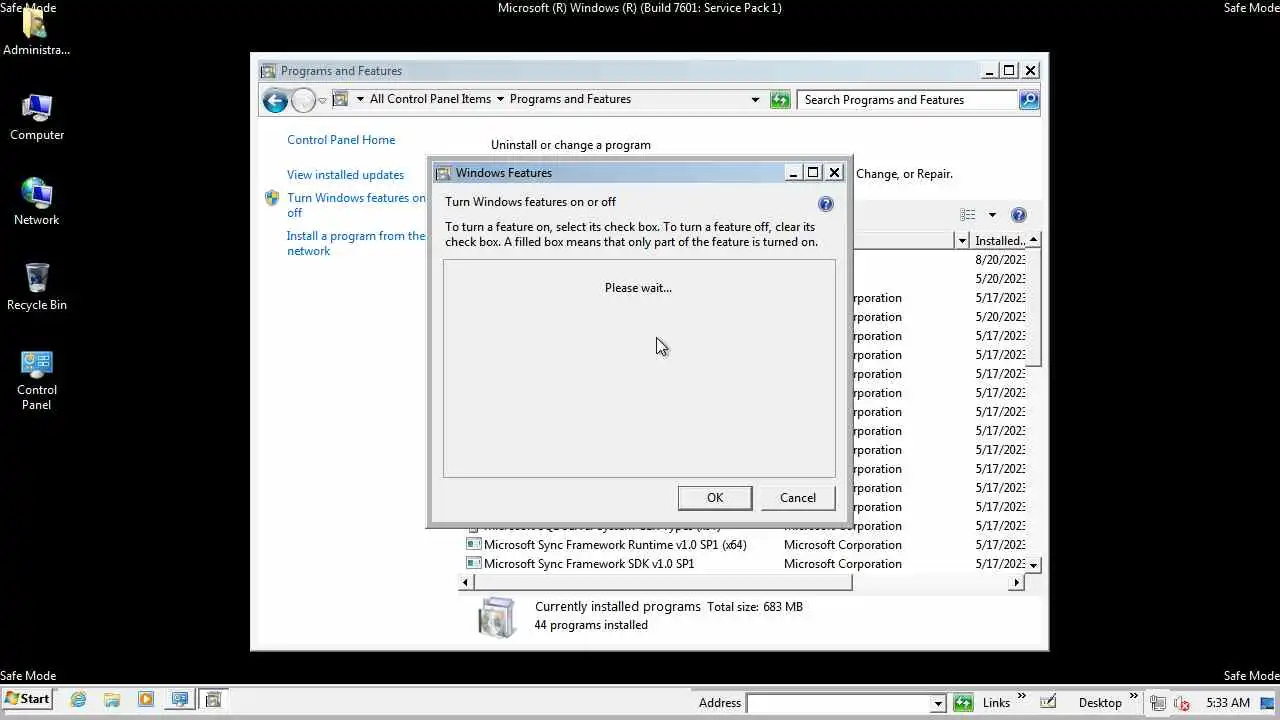Click the network status tray icon
The height and width of the screenshot is (720, 1280).
coord(1157,703)
